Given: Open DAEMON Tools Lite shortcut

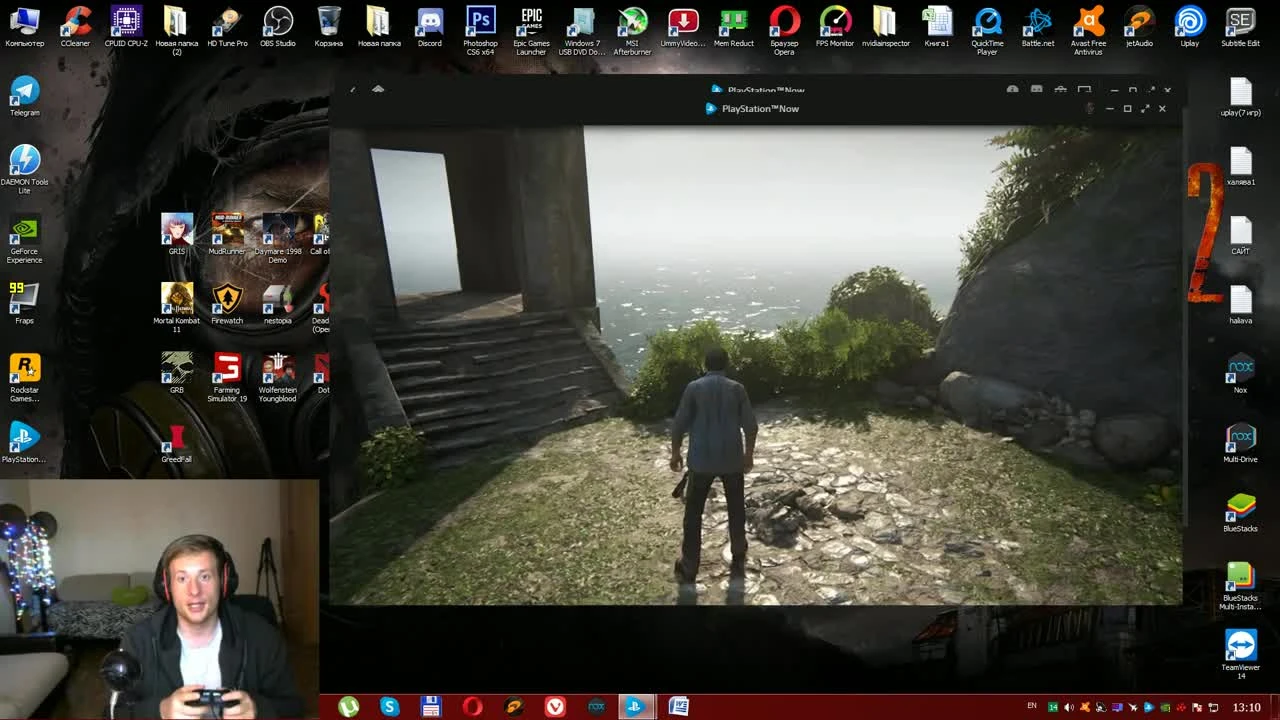Looking at the screenshot, I should click(x=25, y=168).
